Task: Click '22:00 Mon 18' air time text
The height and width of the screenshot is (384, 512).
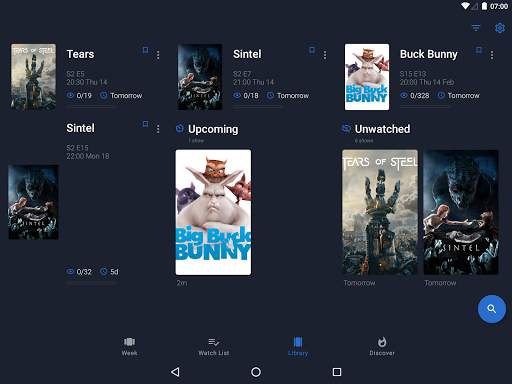Action: [x=88, y=156]
